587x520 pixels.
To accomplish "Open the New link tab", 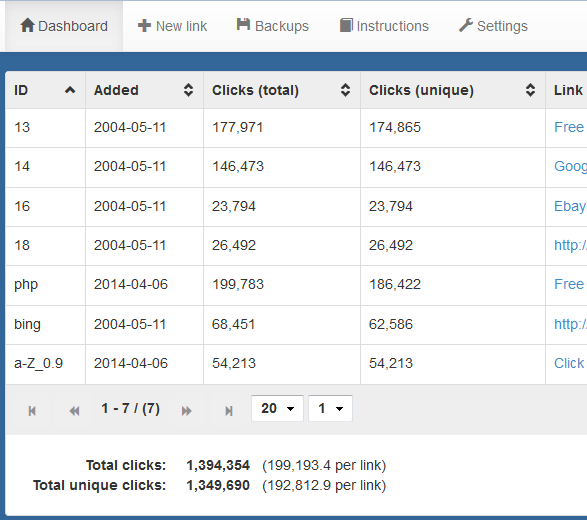I will [x=172, y=26].
